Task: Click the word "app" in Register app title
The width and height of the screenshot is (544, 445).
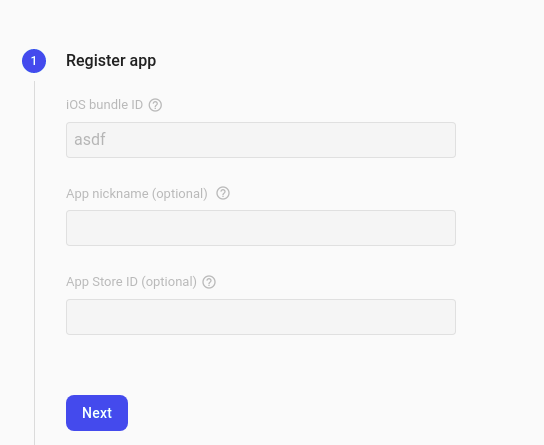Action: [x=143, y=62]
